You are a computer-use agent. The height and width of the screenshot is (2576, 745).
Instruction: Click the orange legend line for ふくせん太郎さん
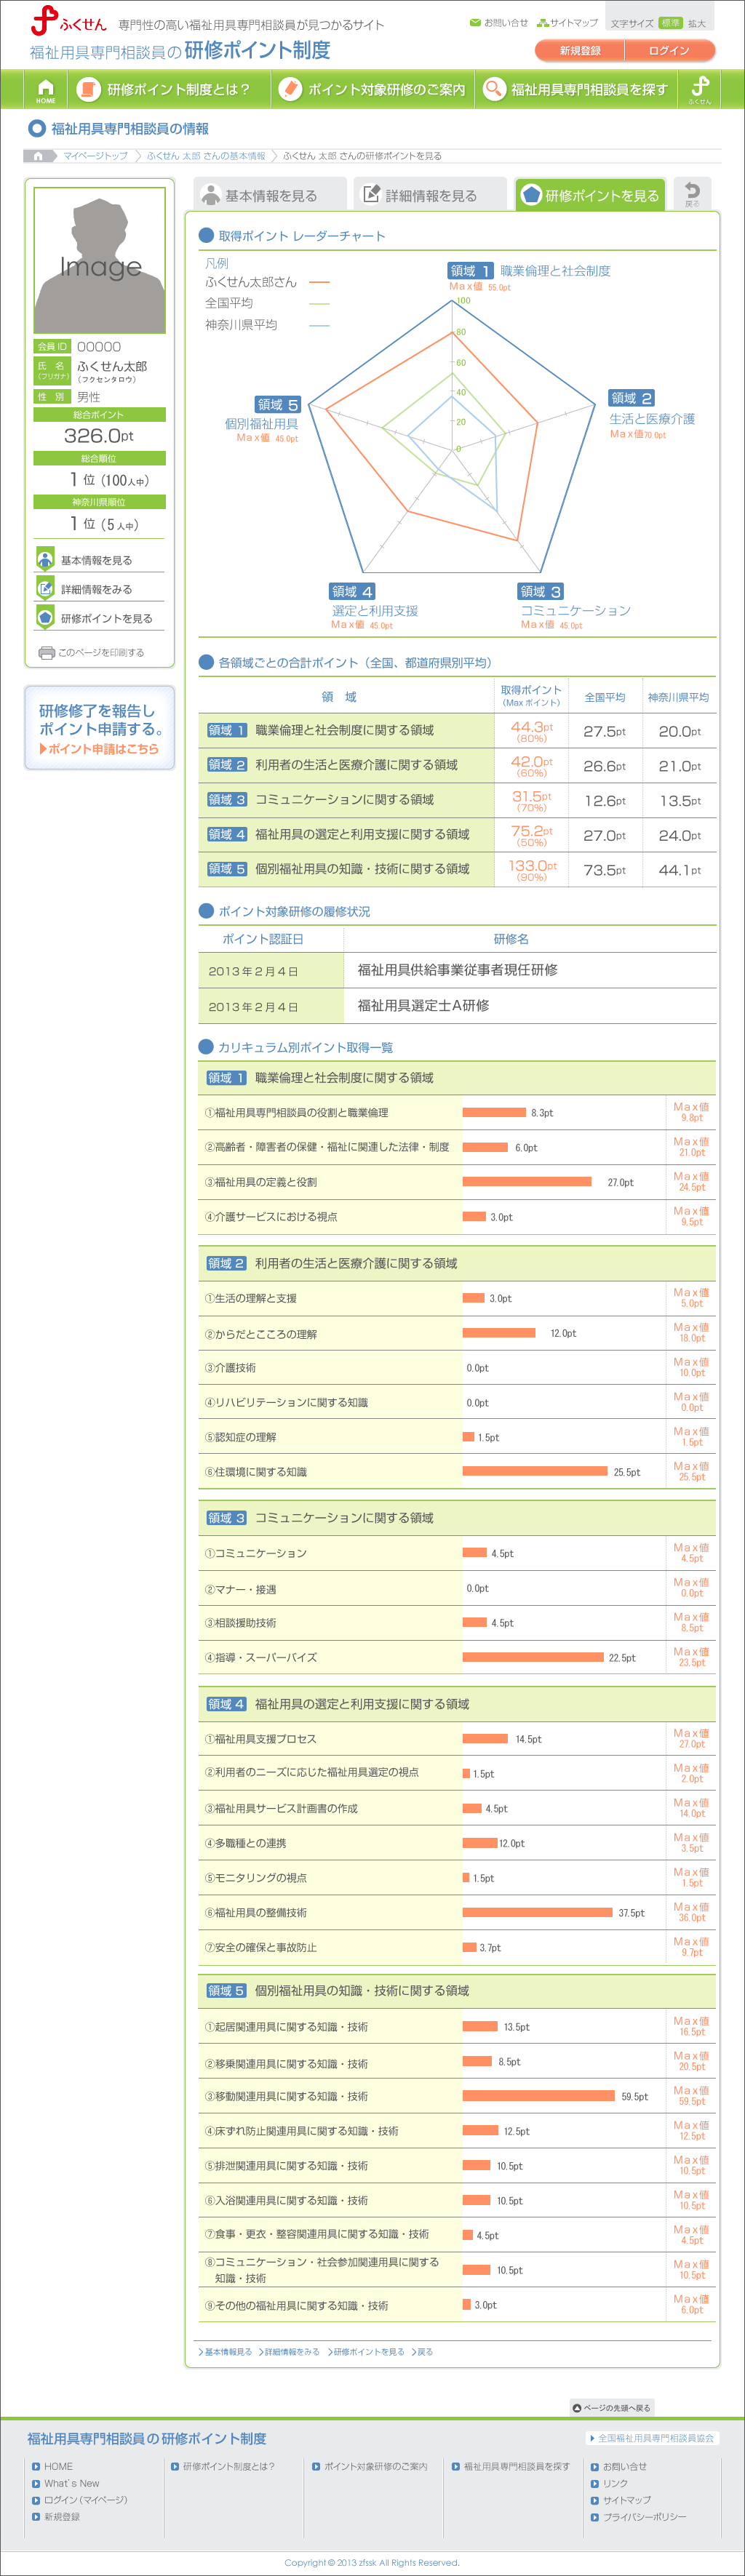coord(319,283)
